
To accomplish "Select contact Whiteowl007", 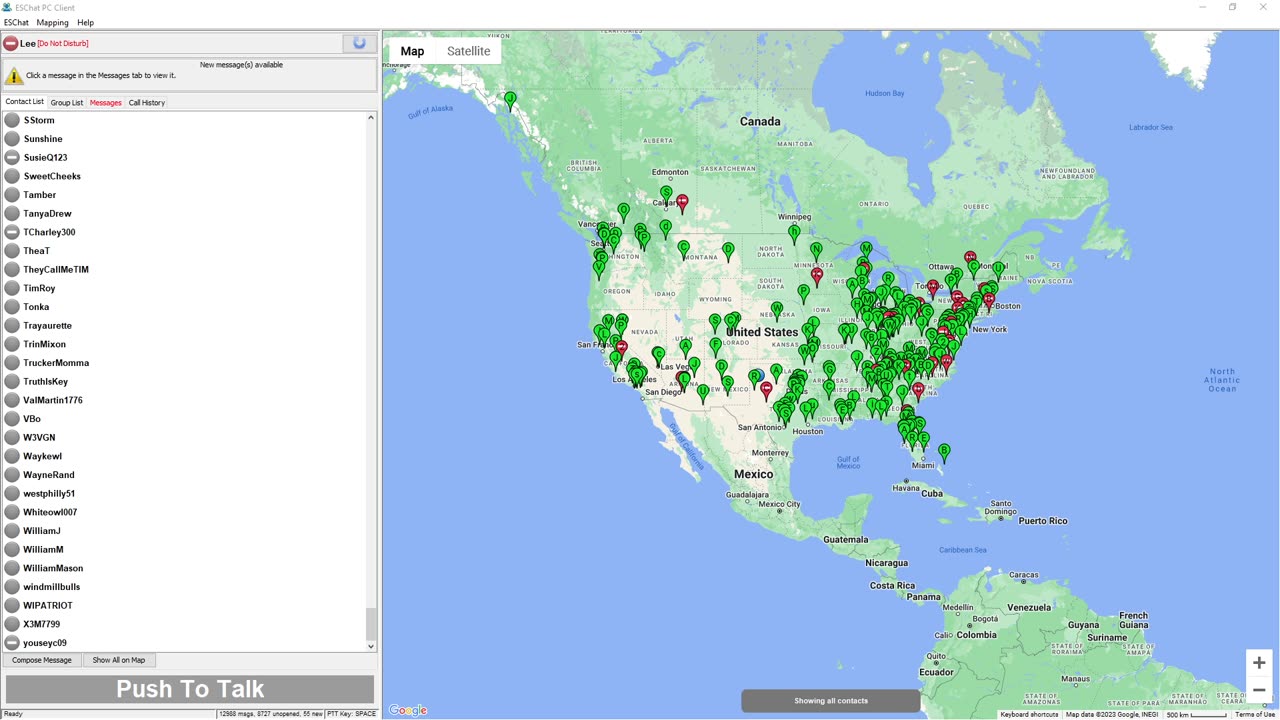I will [x=50, y=512].
